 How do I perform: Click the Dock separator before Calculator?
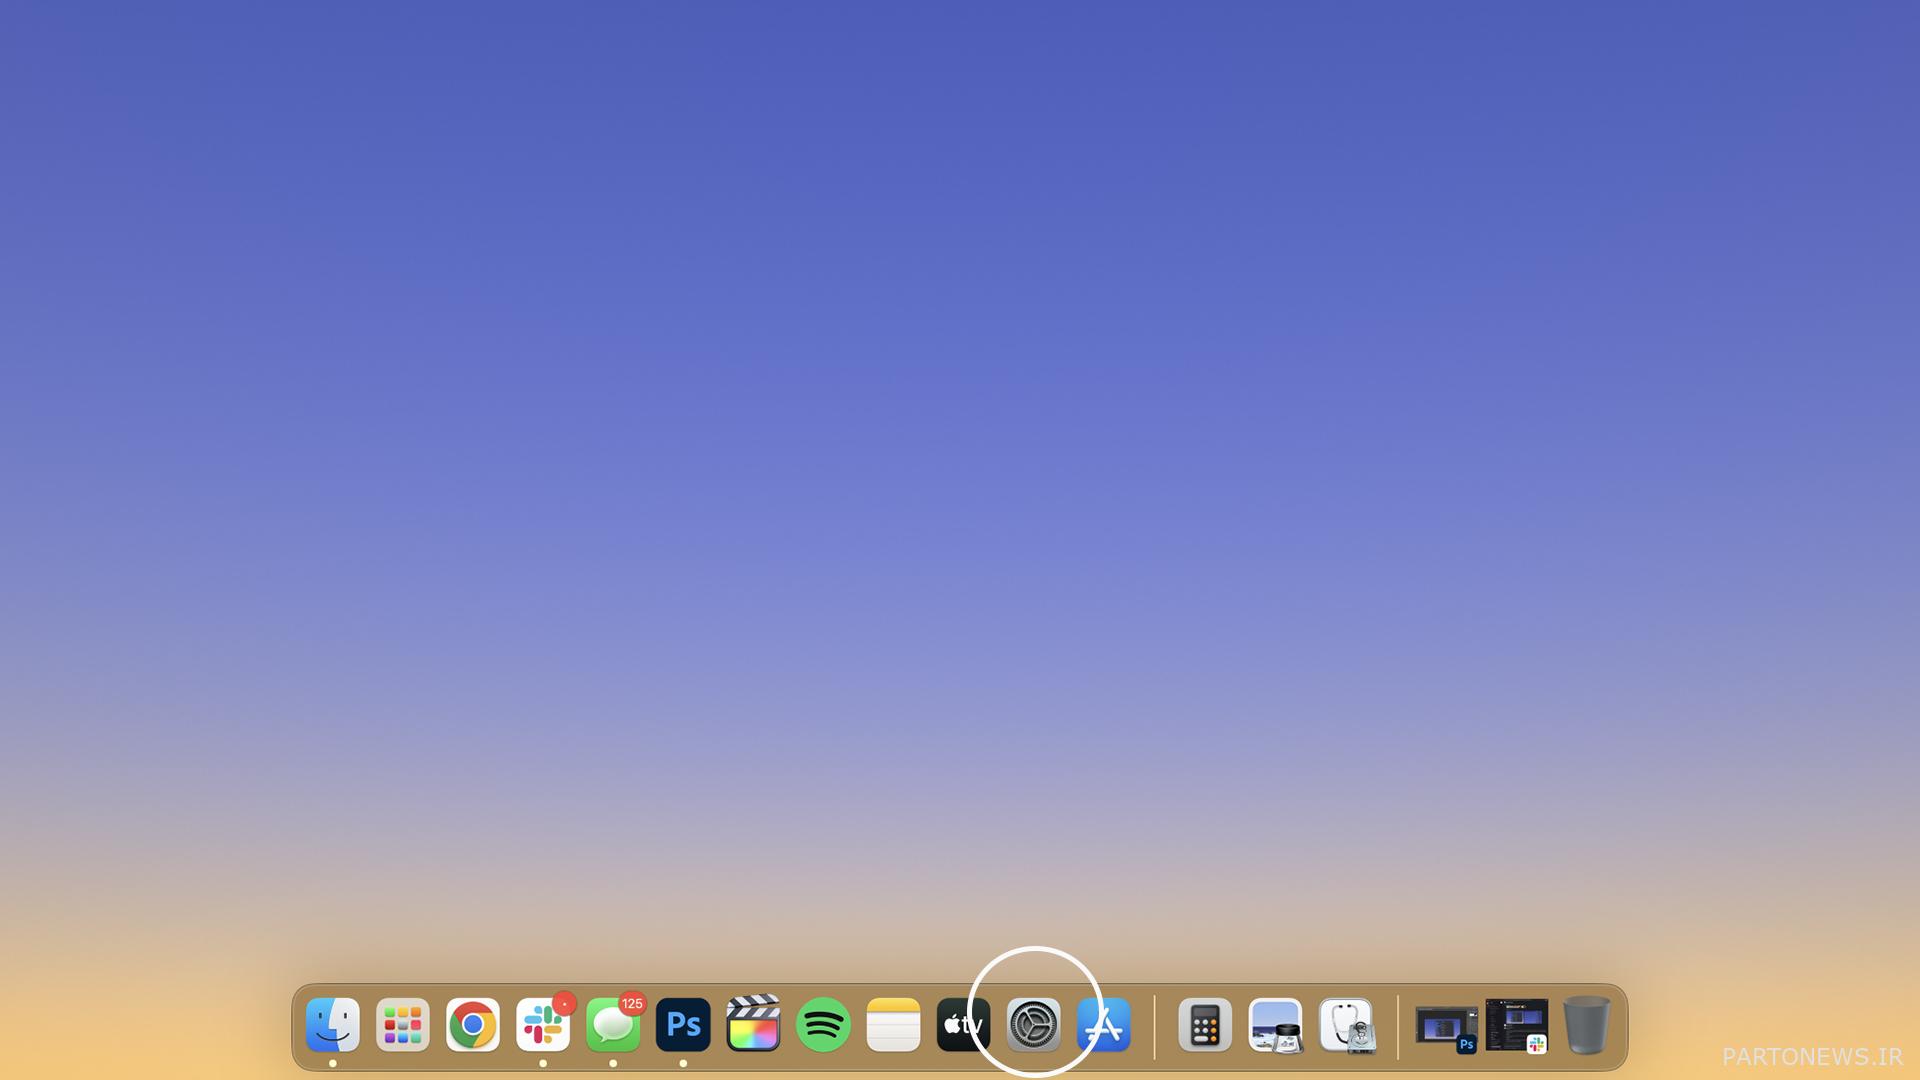(x=1154, y=1027)
